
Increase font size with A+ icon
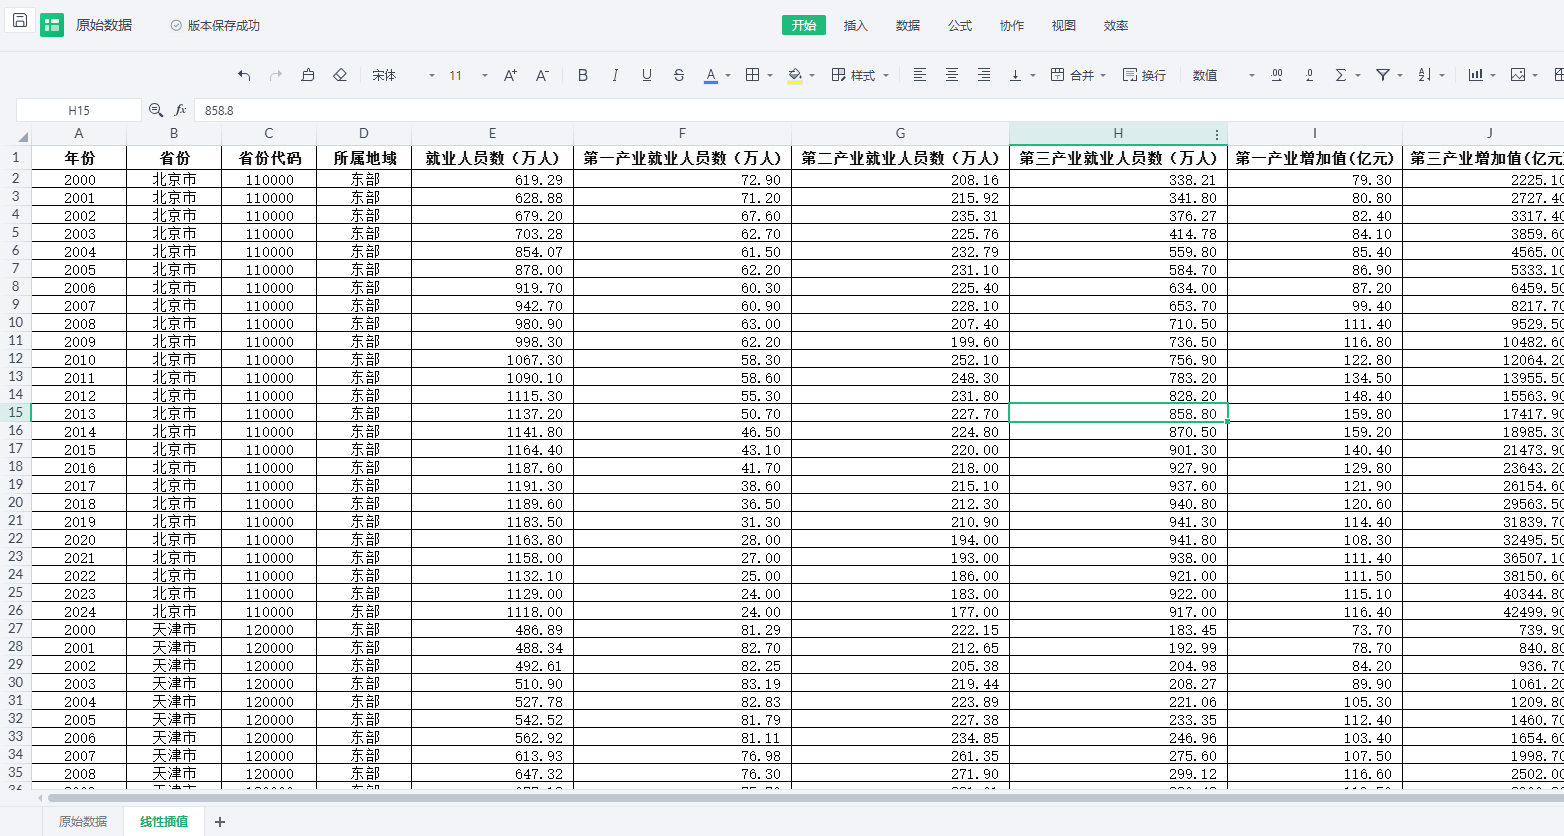(x=510, y=75)
